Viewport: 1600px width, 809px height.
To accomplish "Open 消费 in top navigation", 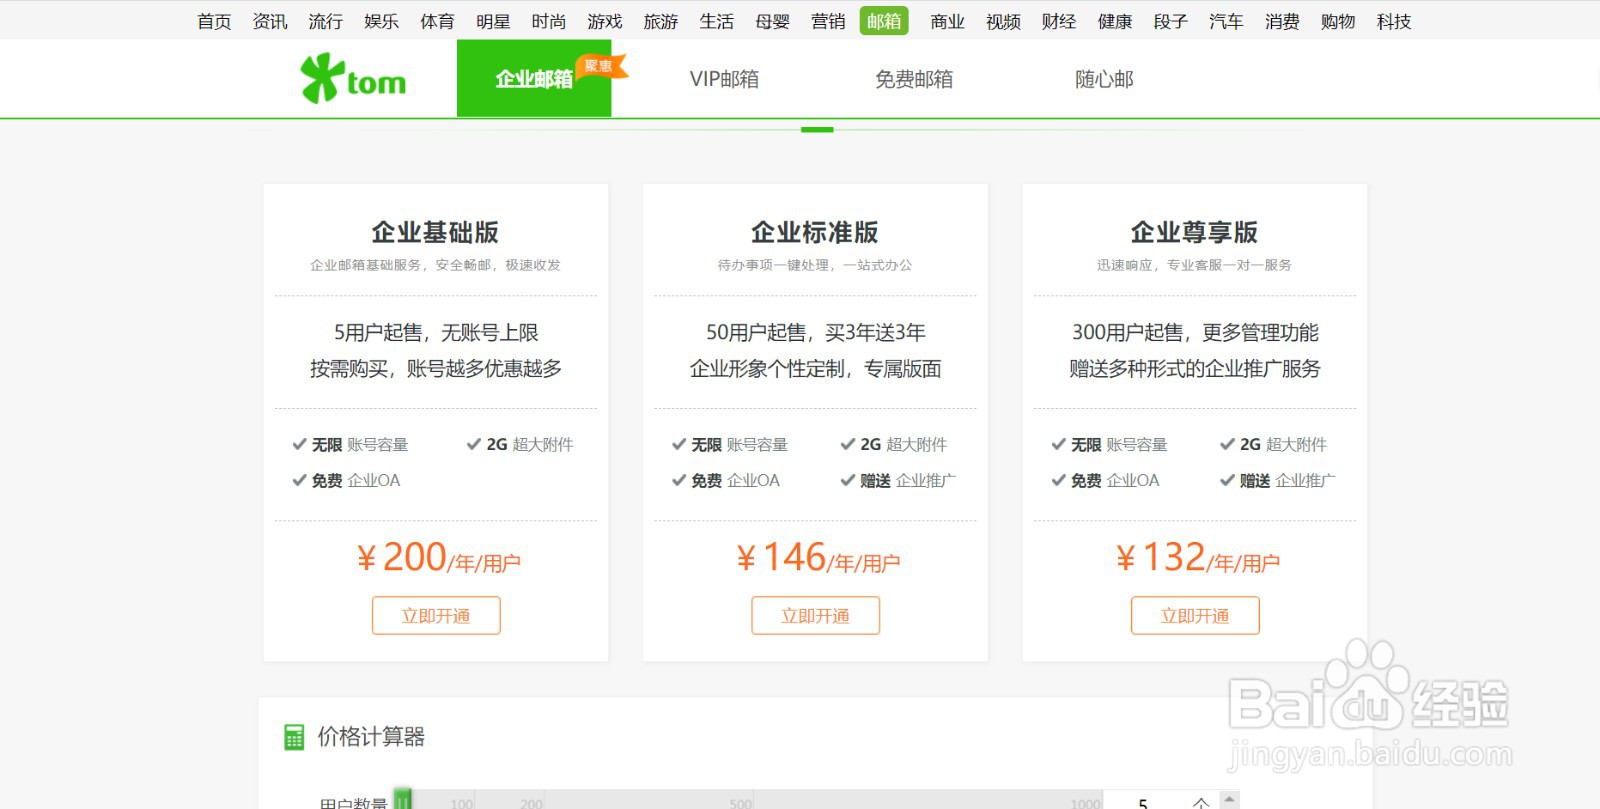I will (x=1282, y=21).
